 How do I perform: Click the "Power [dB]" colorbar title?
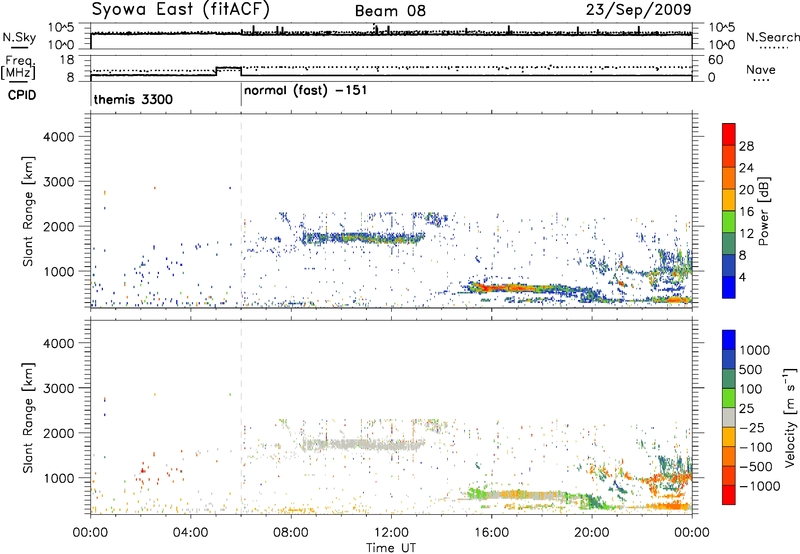(x=763, y=211)
